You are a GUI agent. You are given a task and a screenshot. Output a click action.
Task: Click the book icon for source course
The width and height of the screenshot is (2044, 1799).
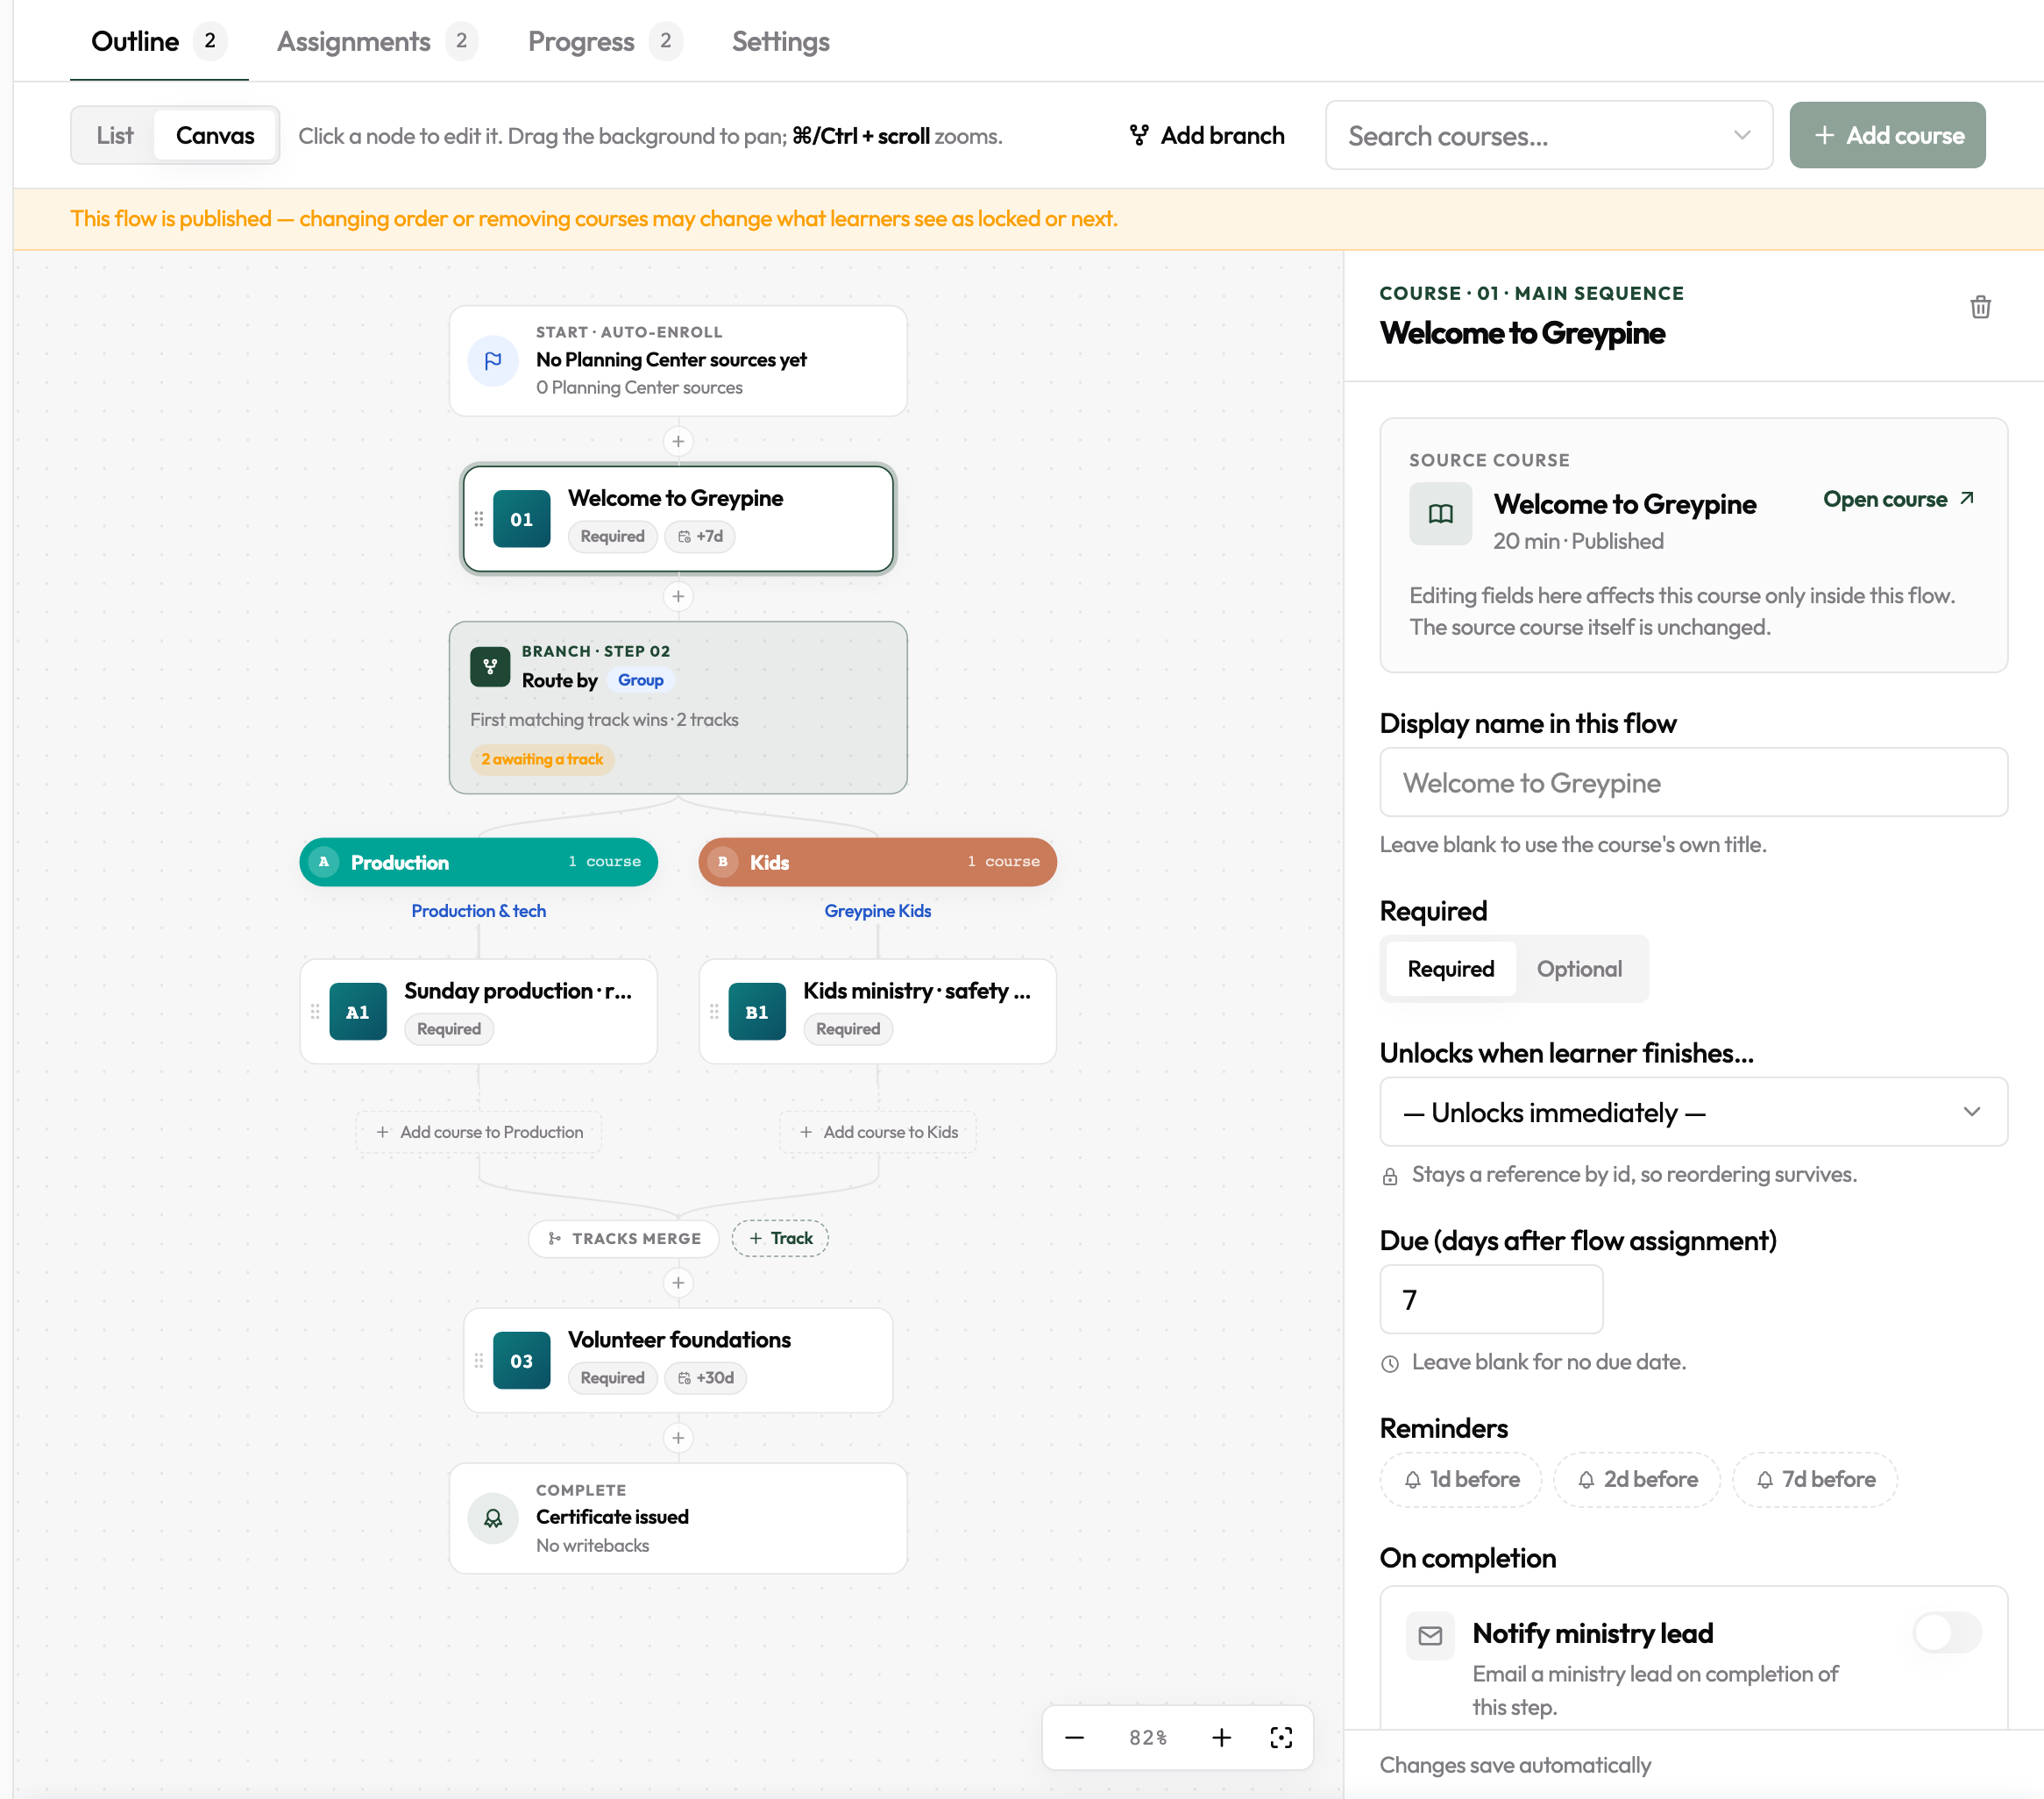tap(1440, 514)
